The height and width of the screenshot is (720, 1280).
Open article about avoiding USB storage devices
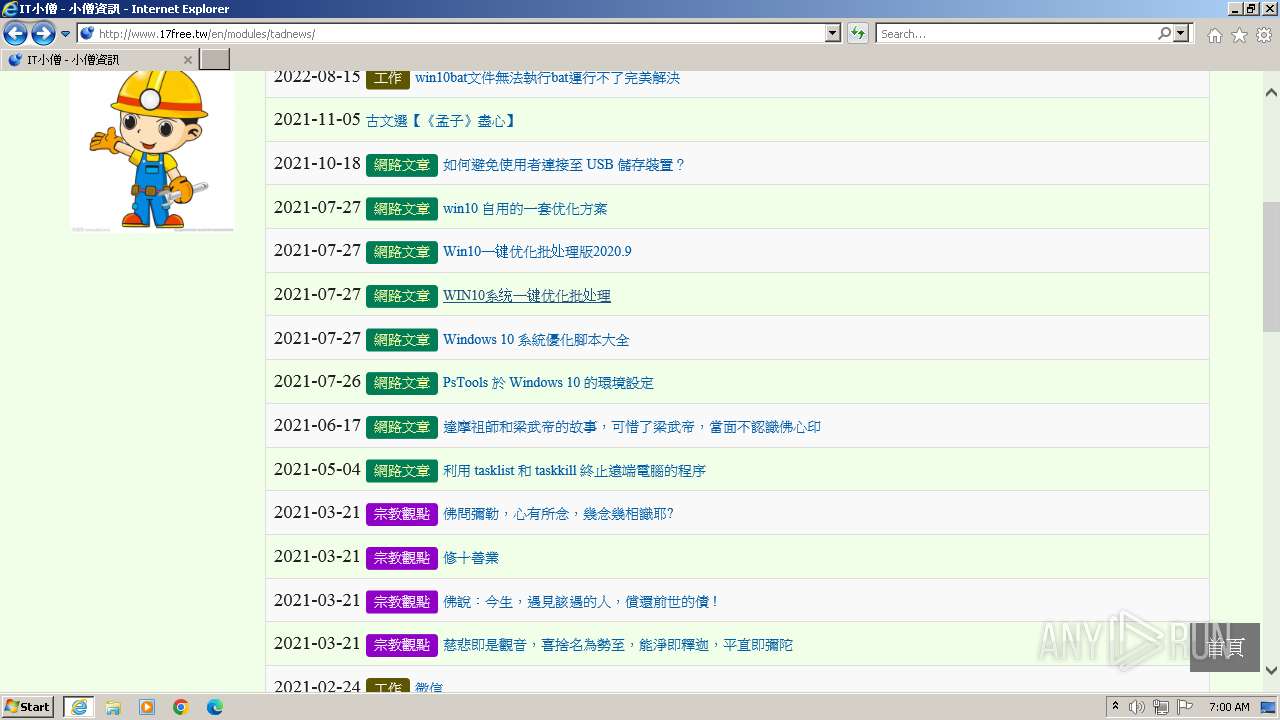pyautogui.click(x=564, y=165)
